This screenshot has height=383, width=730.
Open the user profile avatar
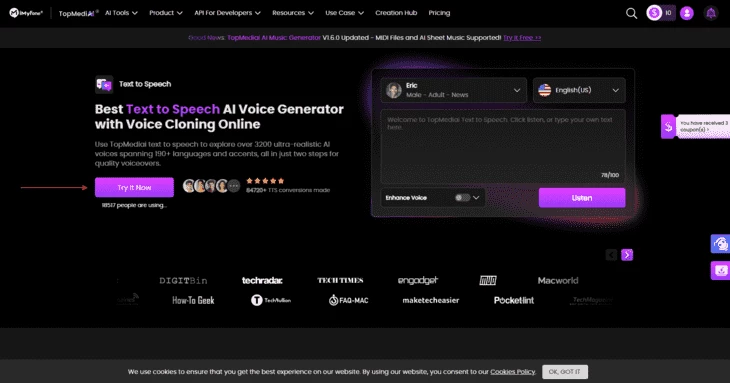coord(687,13)
